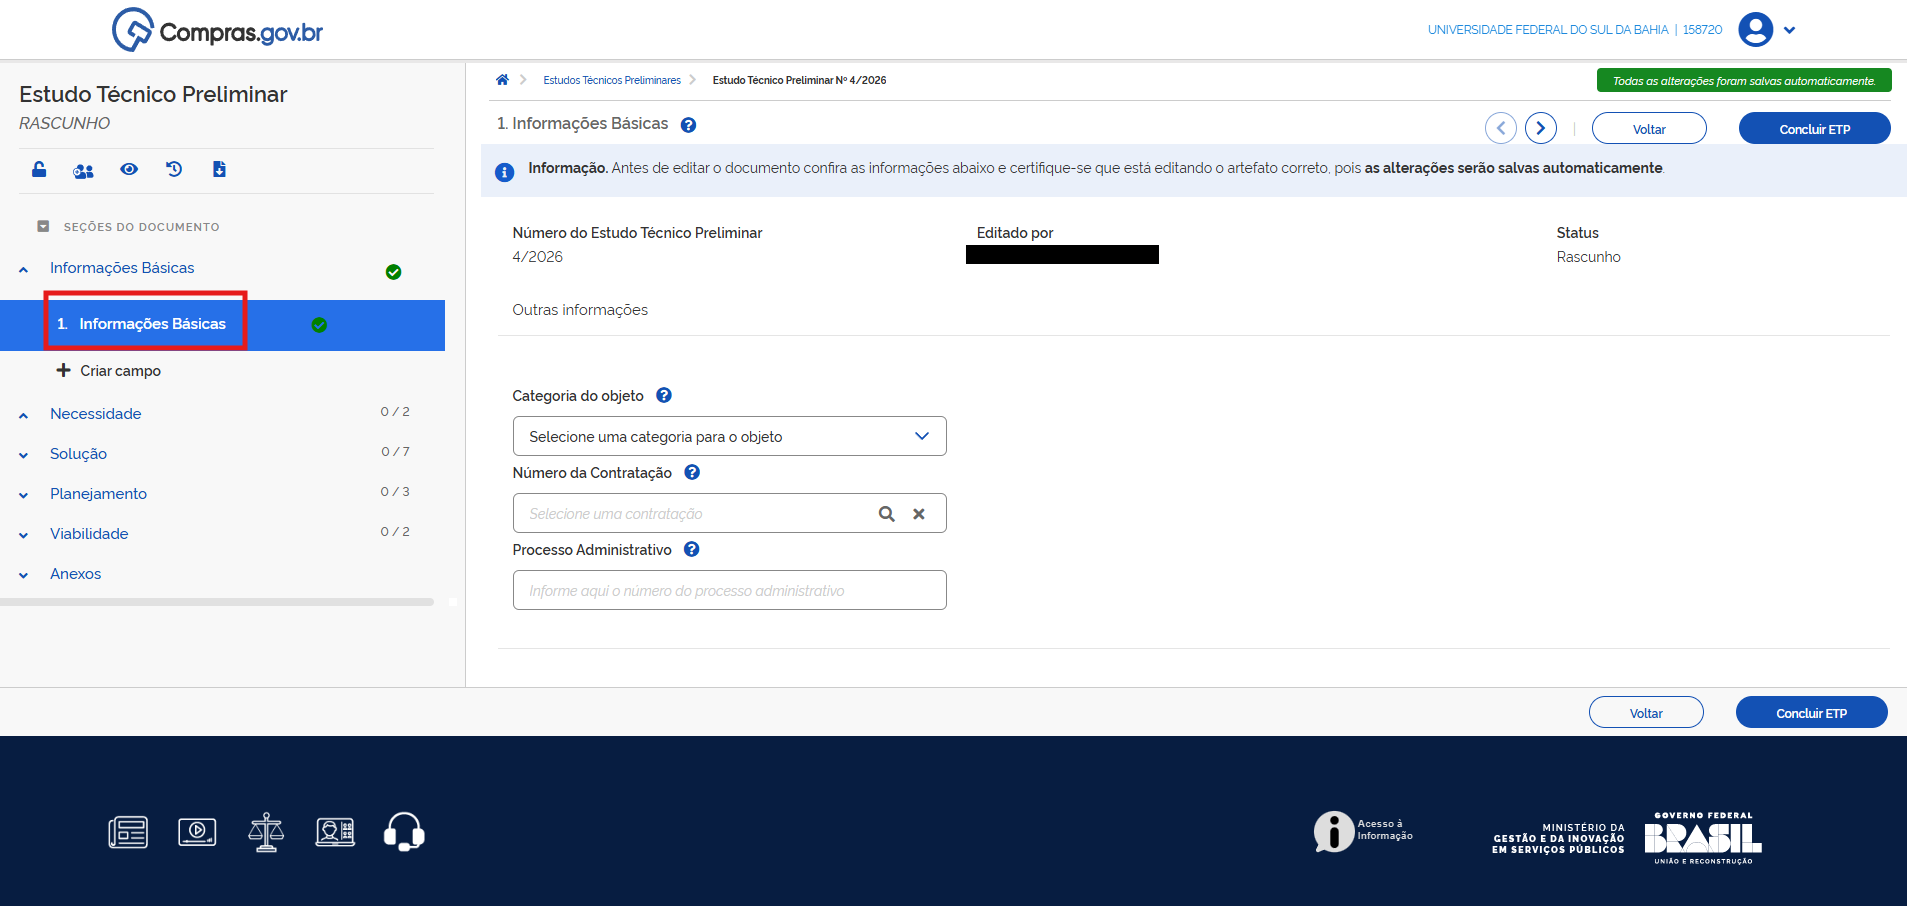
Task: Collapse the Seções do Documento toggle
Action: [43, 227]
